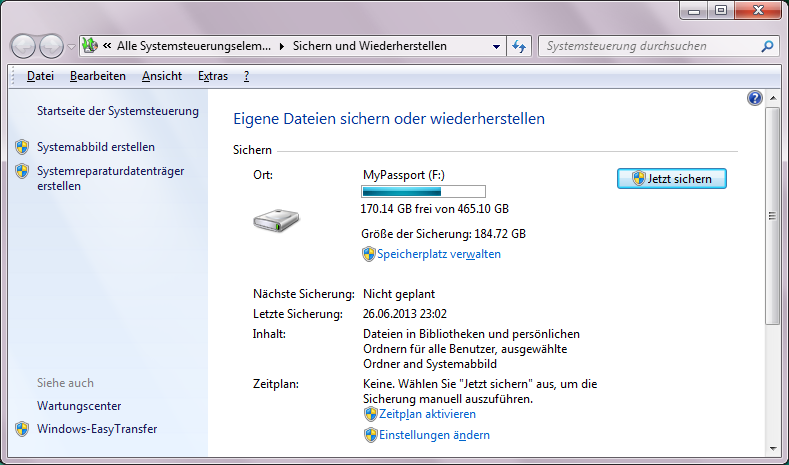Click the 'MyPassport (F:)' drive name
The image size is (789, 465).
tap(404, 175)
